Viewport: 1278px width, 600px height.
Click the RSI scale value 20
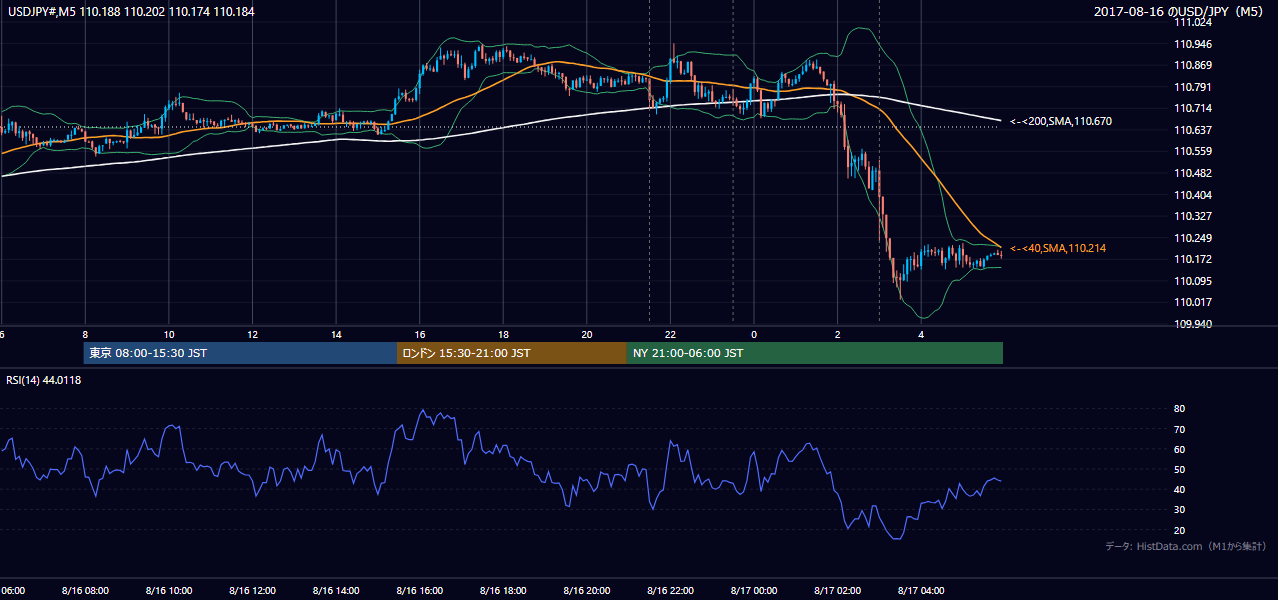1179,530
